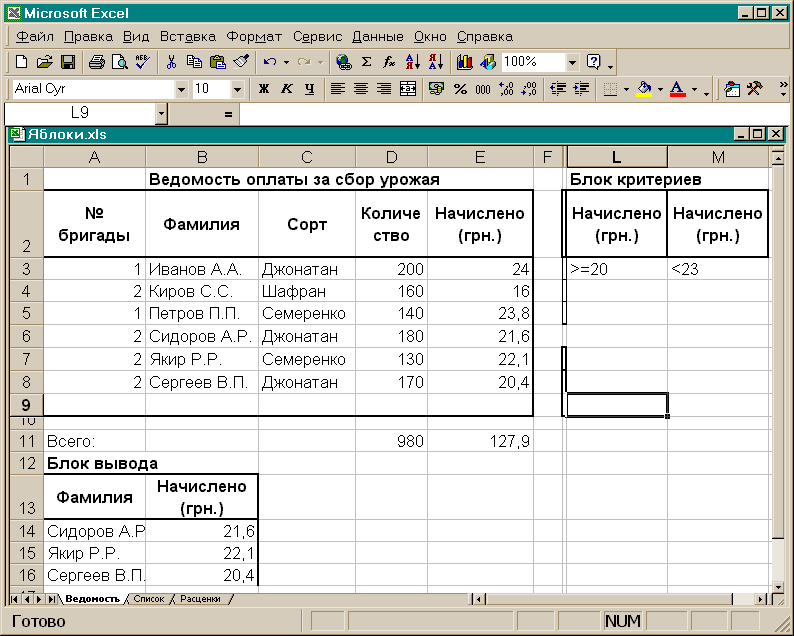
Task: Select row header 11
Action: click(x=26, y=441)
